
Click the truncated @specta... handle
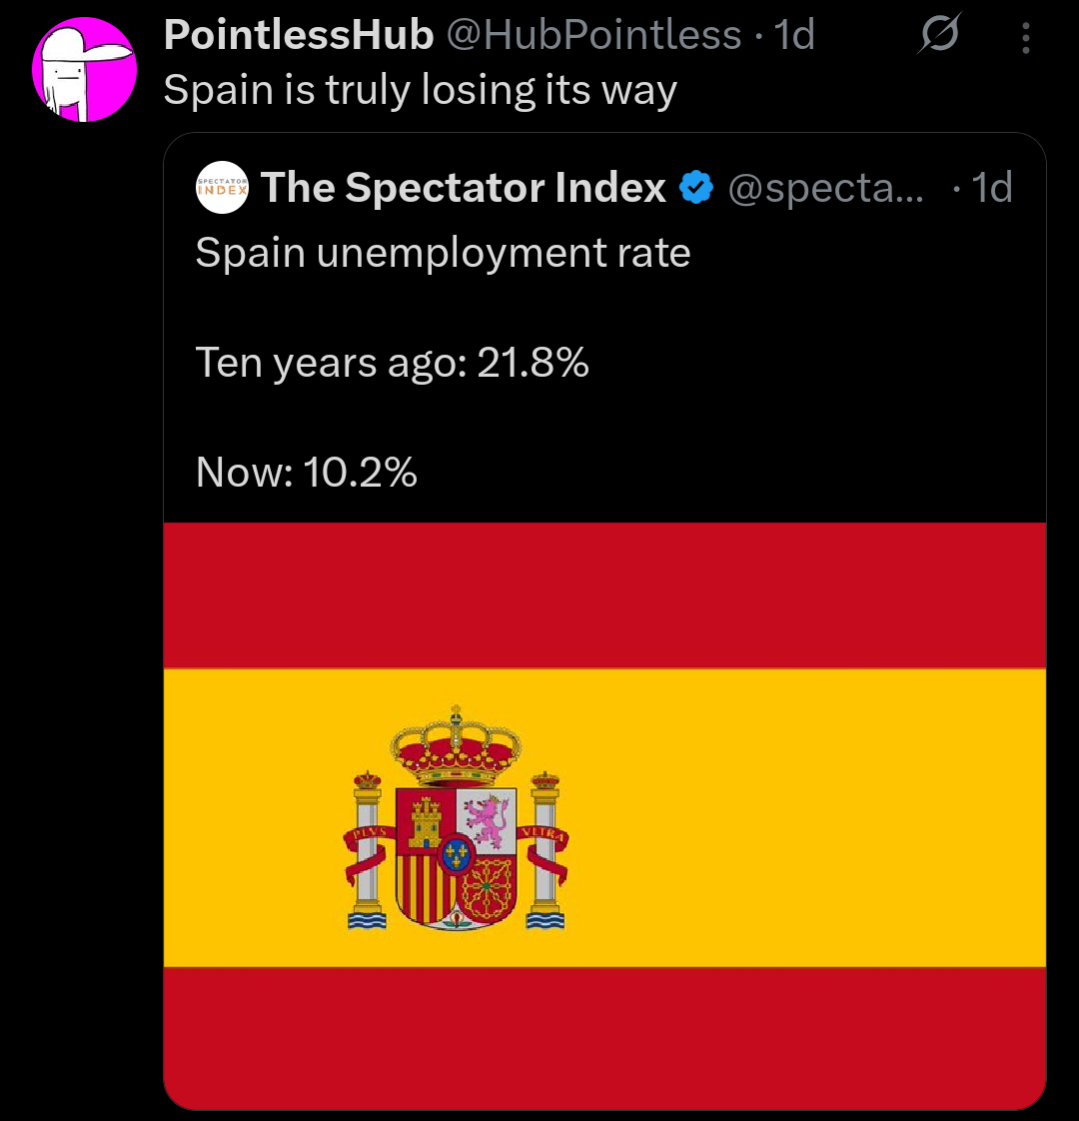coord(826,187)
